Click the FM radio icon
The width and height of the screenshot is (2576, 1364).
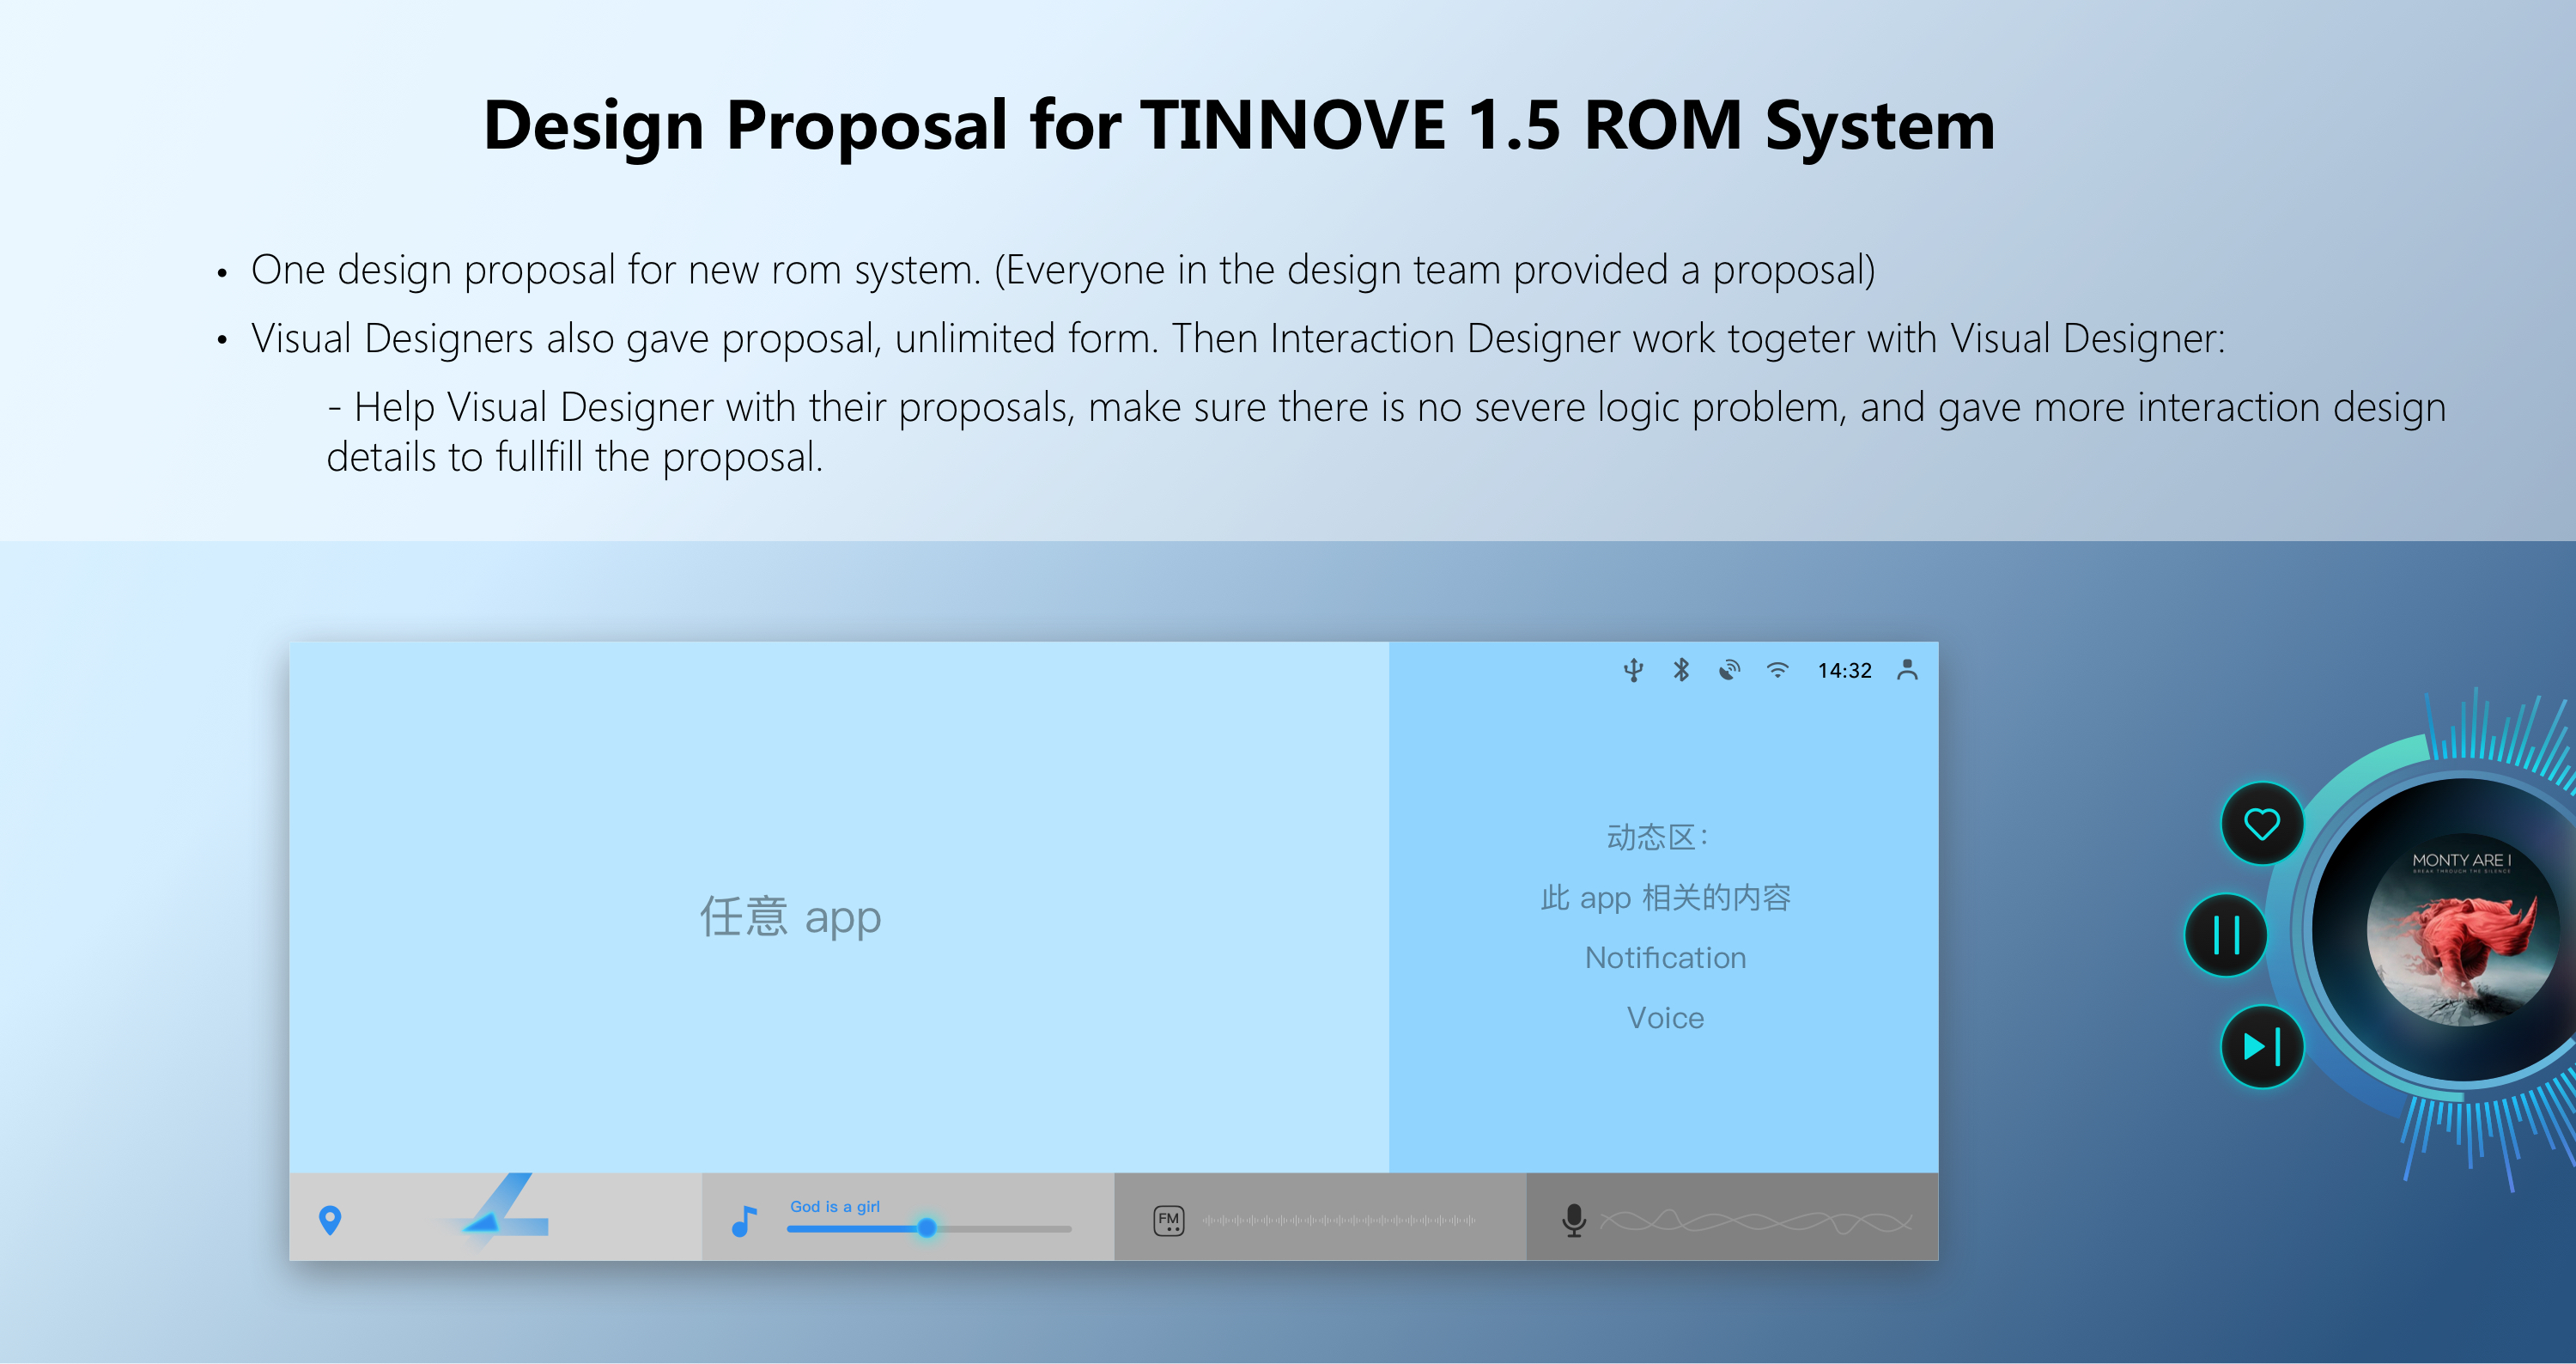[1168, 1220]
